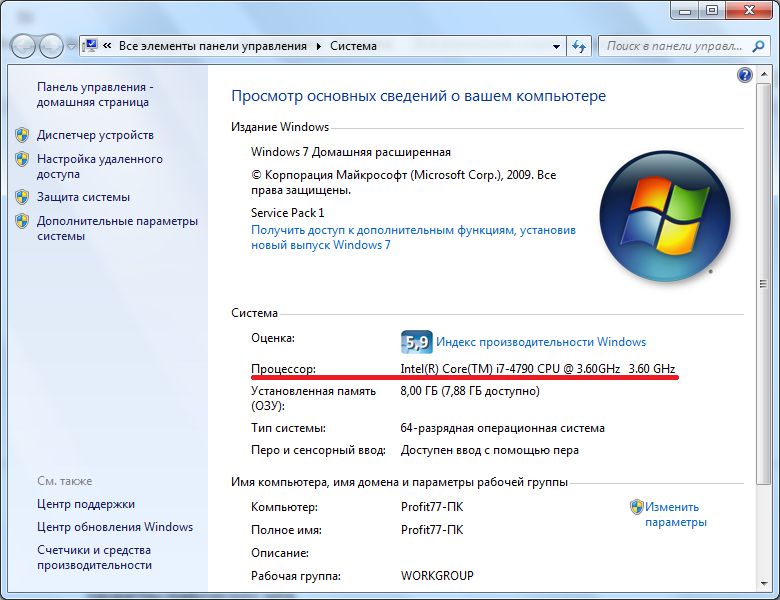The height and width of the screenshot is (600, 780).
Task: Click the shield icon beside "Защита системы"
Action: 22,197
